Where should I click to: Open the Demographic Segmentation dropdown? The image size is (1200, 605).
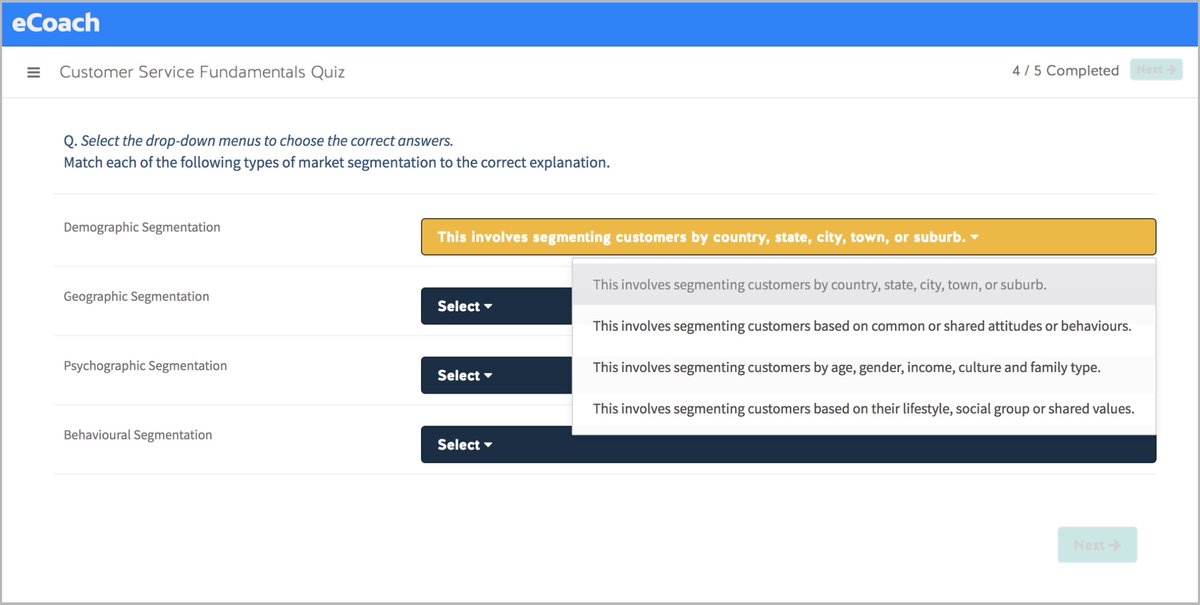[788, 237]
